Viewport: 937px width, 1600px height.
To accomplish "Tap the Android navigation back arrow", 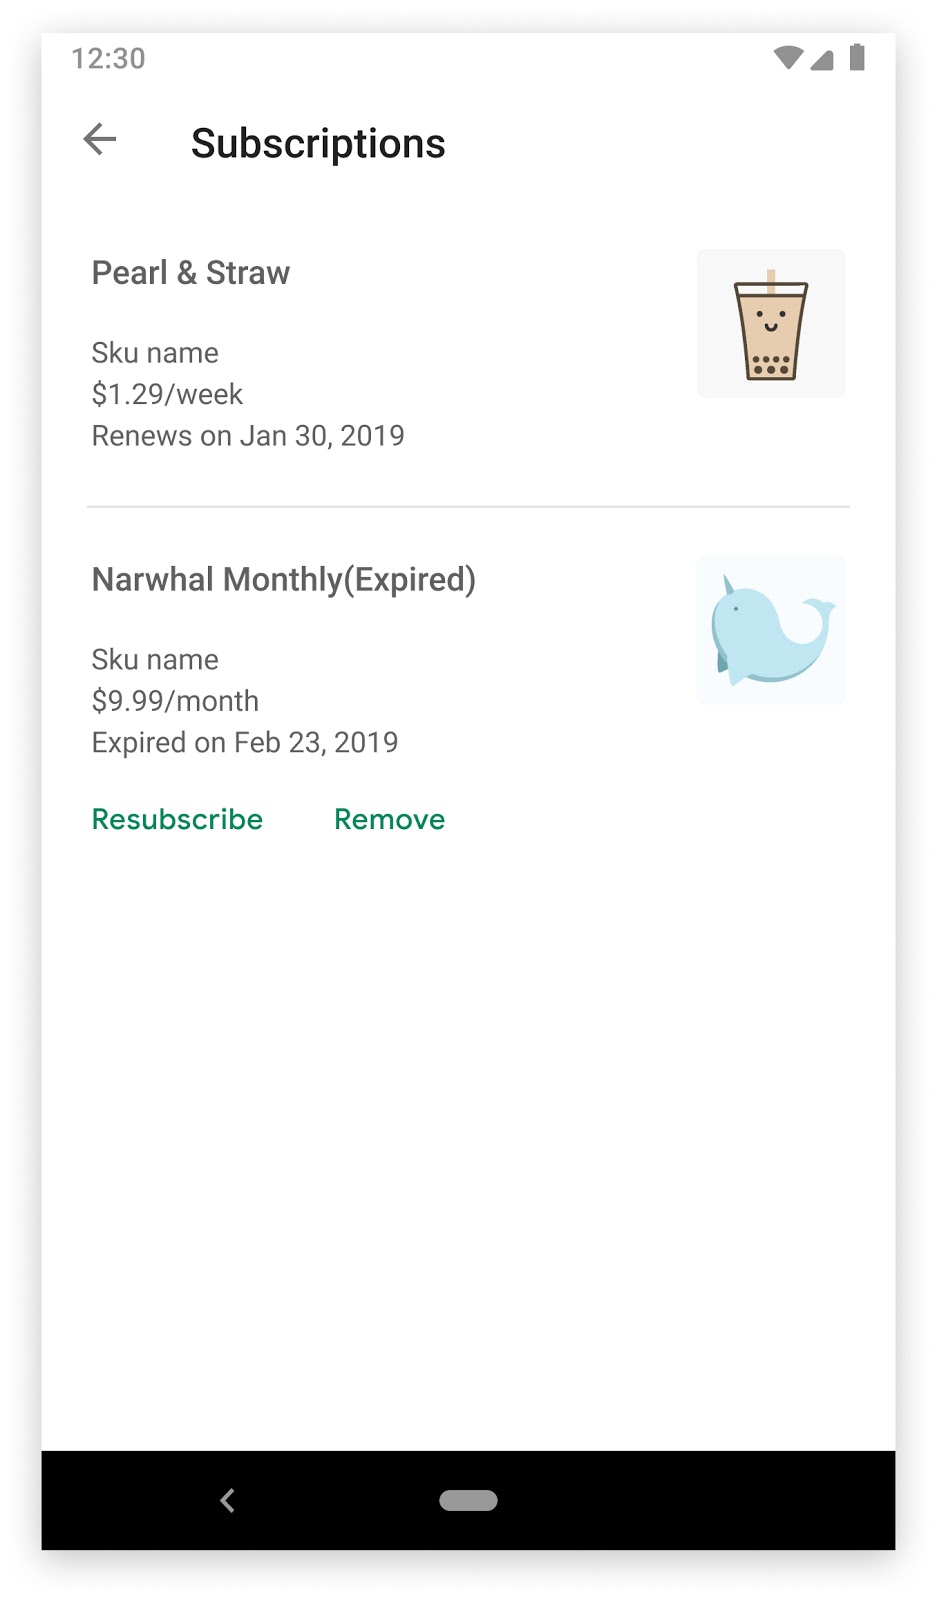I will pos(228,1500).
